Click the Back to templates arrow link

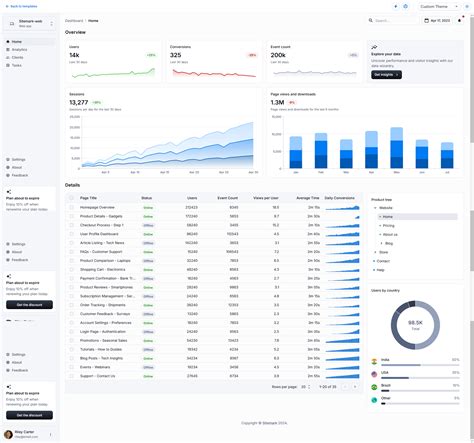click(21, 6)
